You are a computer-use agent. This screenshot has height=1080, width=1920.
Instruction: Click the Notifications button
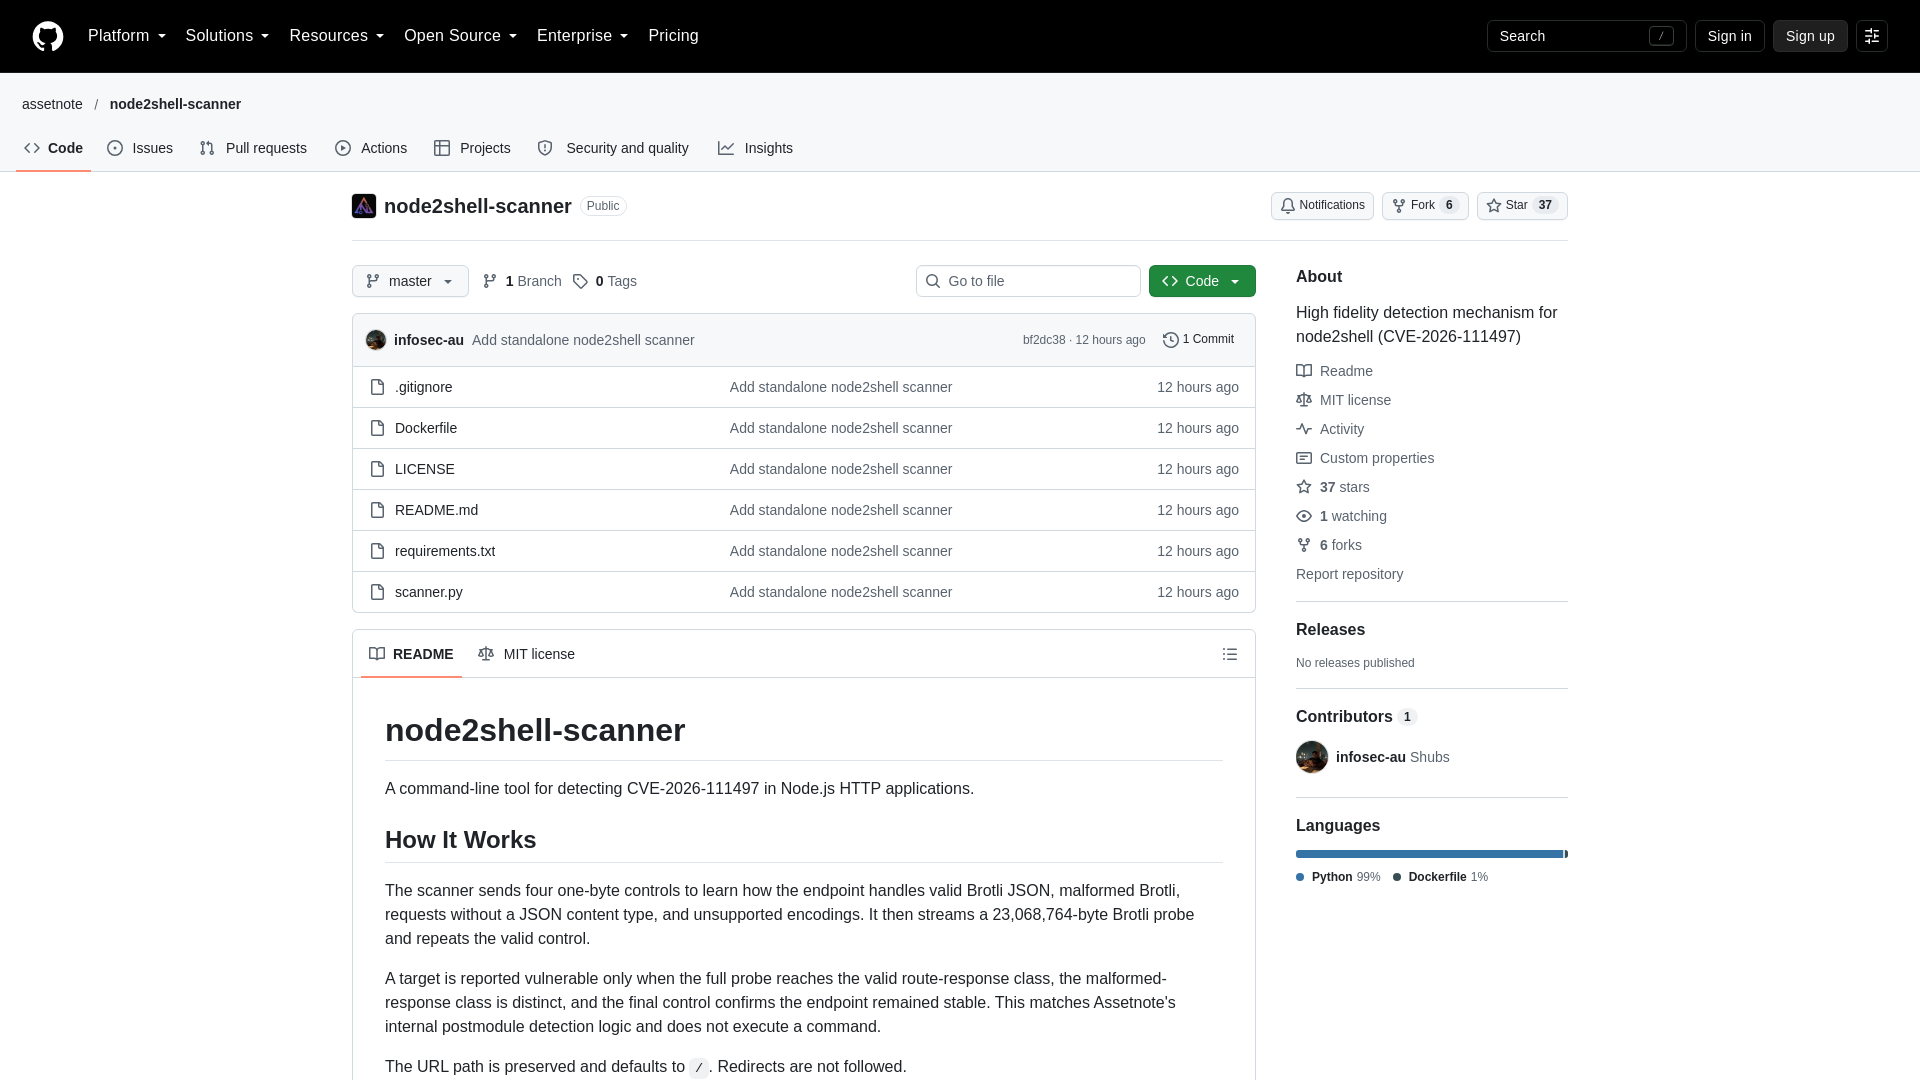(x=1322, y=206)
